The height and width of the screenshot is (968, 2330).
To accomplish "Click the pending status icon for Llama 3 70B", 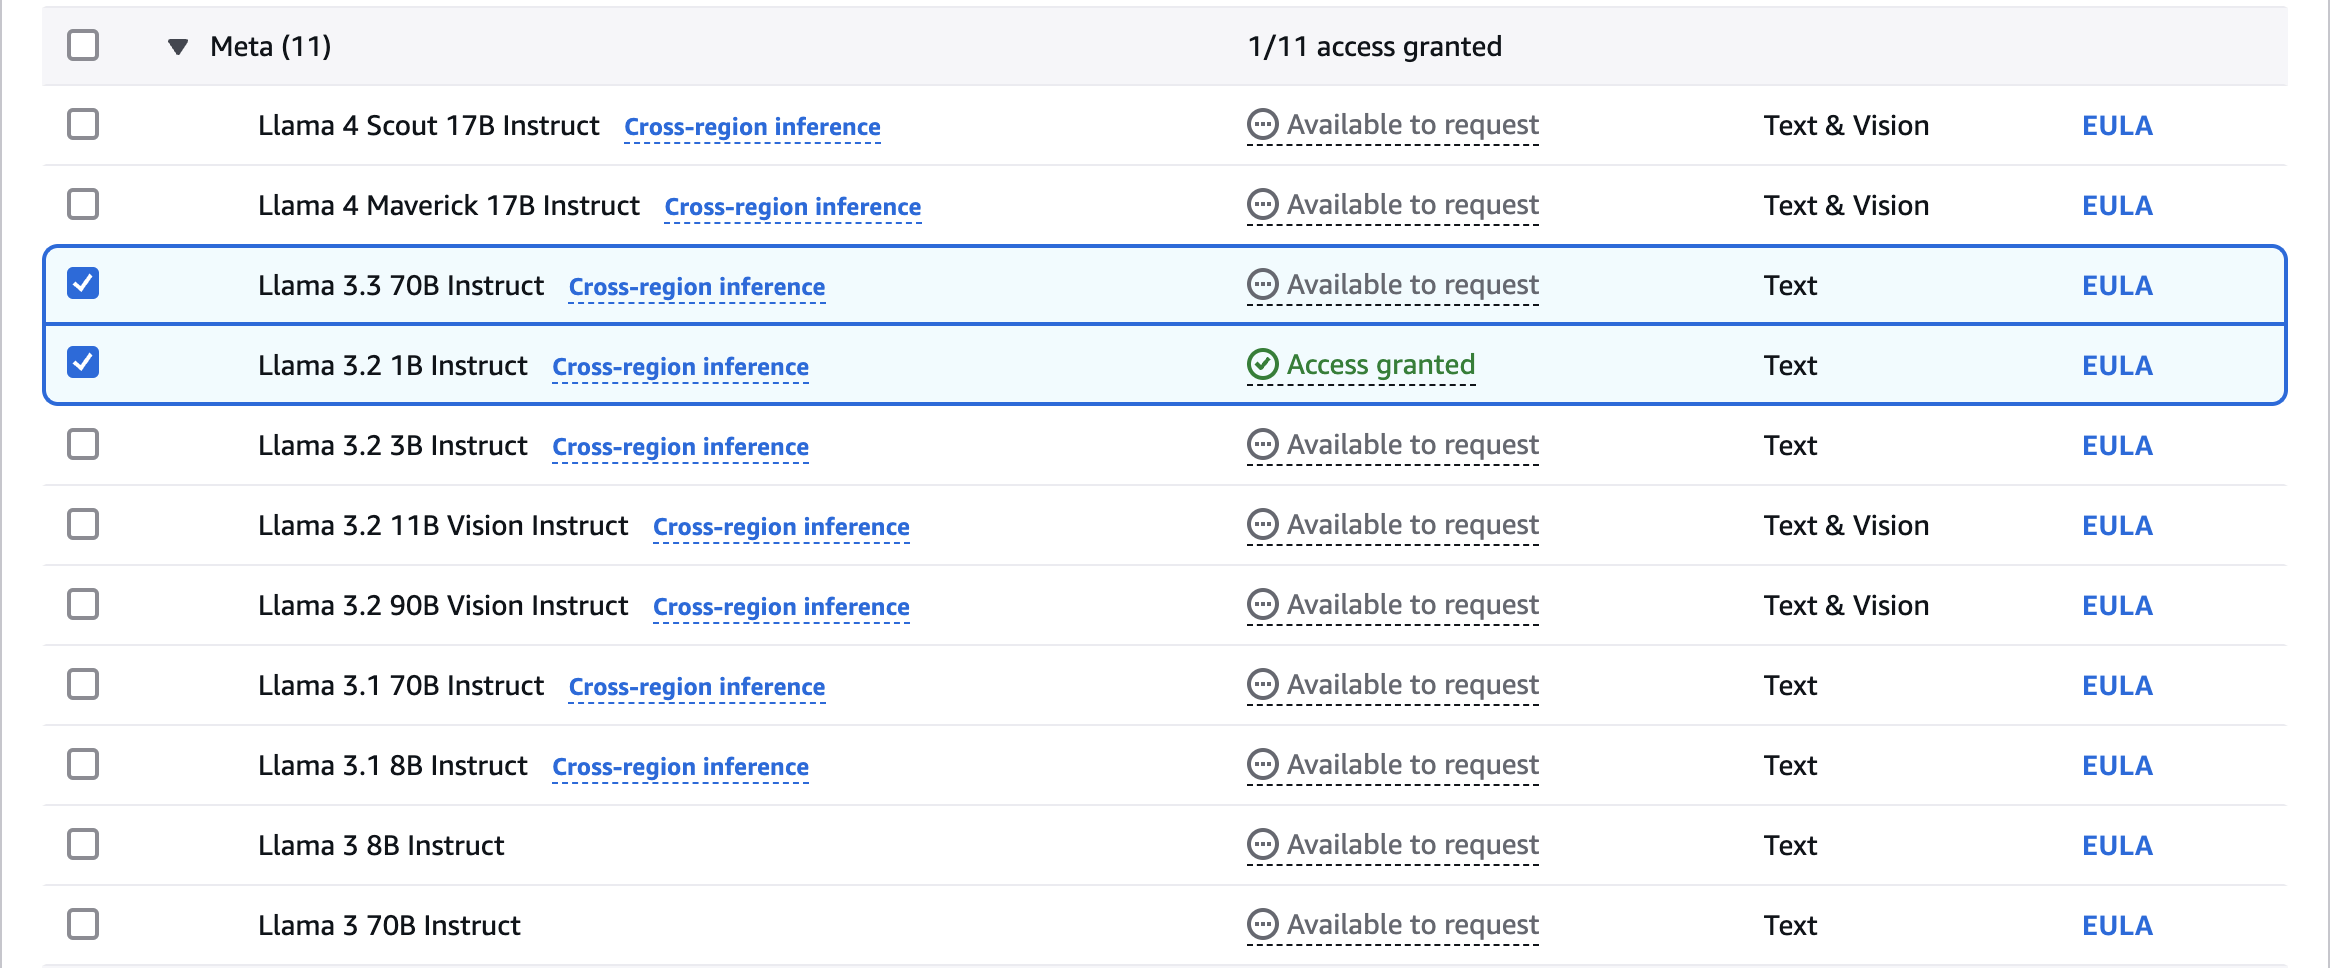I will (x=1263, y=925).
